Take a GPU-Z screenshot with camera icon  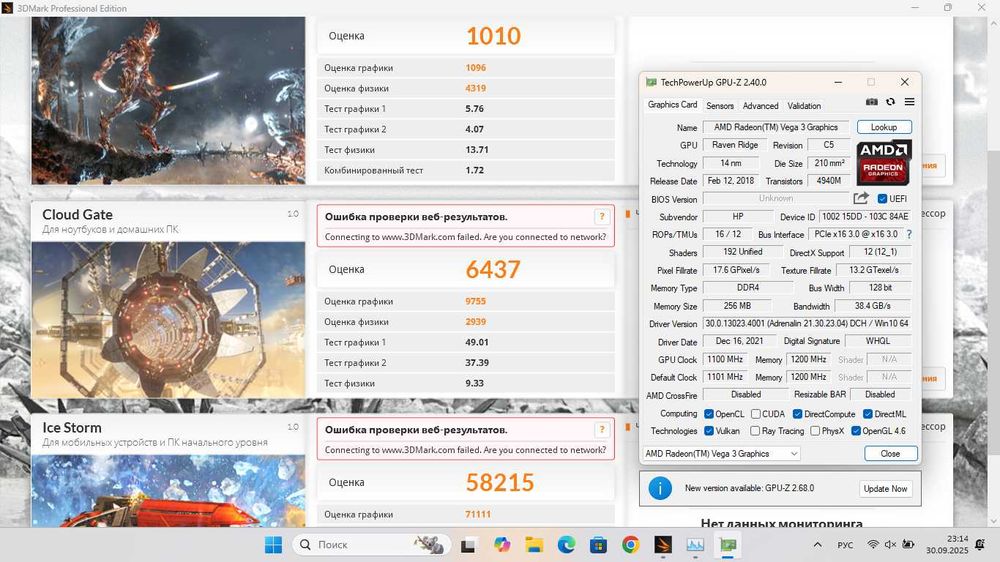coord(871,102)
